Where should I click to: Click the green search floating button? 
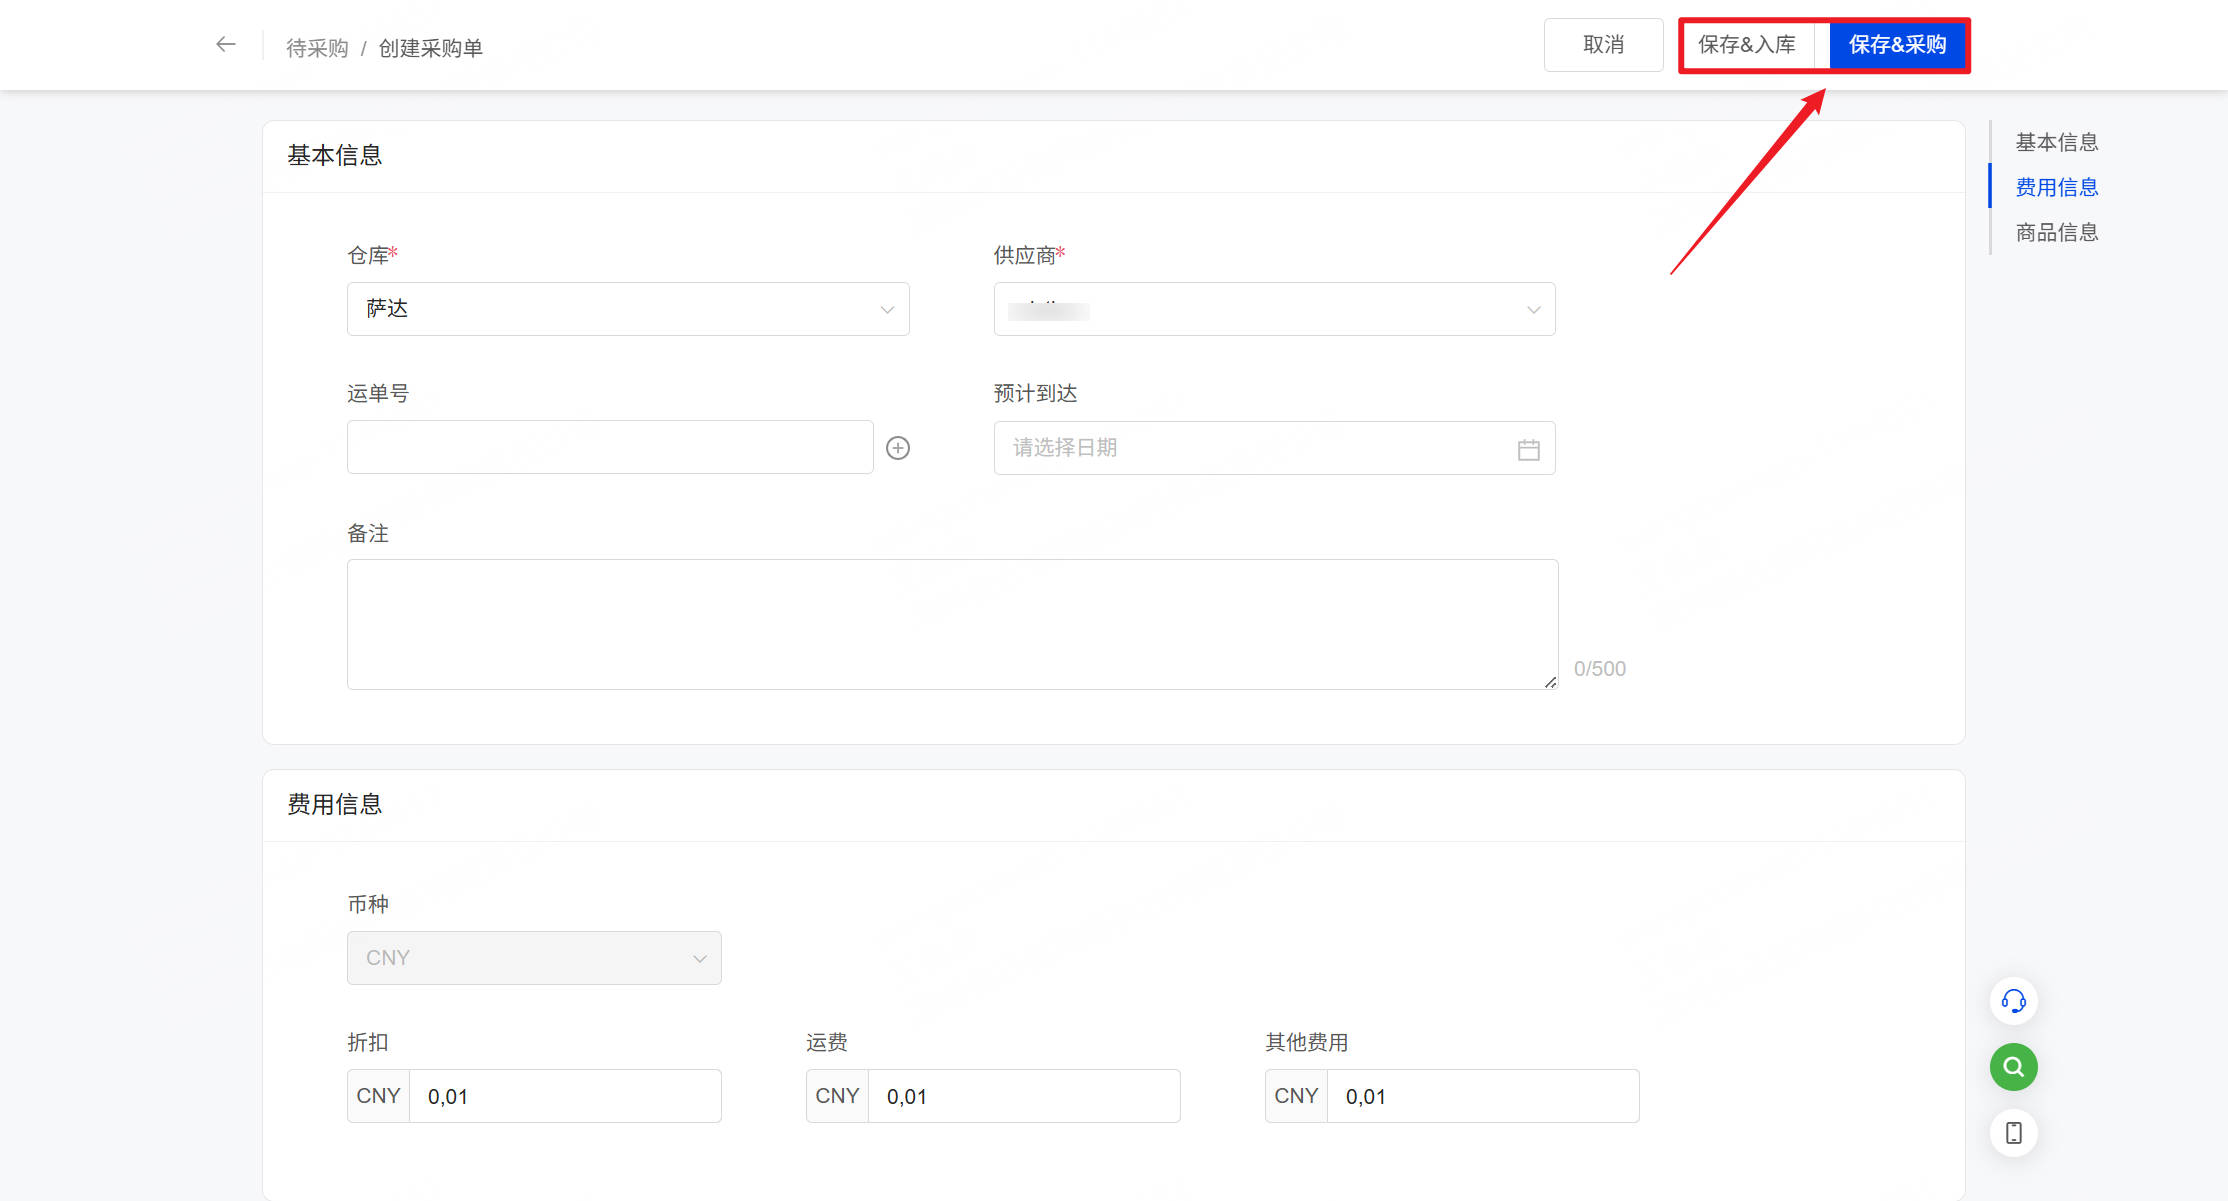(x=2013, y=1067)
